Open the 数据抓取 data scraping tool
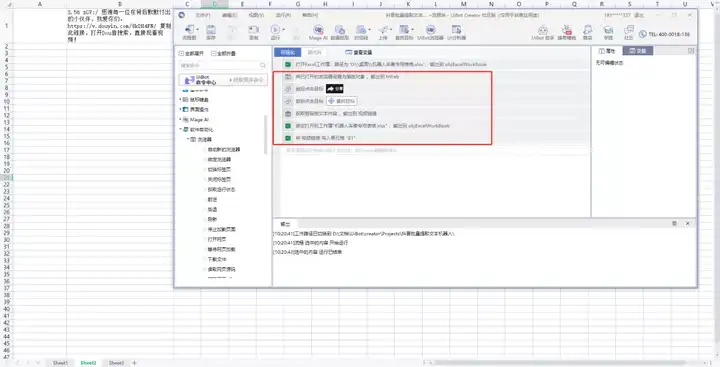This screenshot has width=720, height=367. [339, 29]
